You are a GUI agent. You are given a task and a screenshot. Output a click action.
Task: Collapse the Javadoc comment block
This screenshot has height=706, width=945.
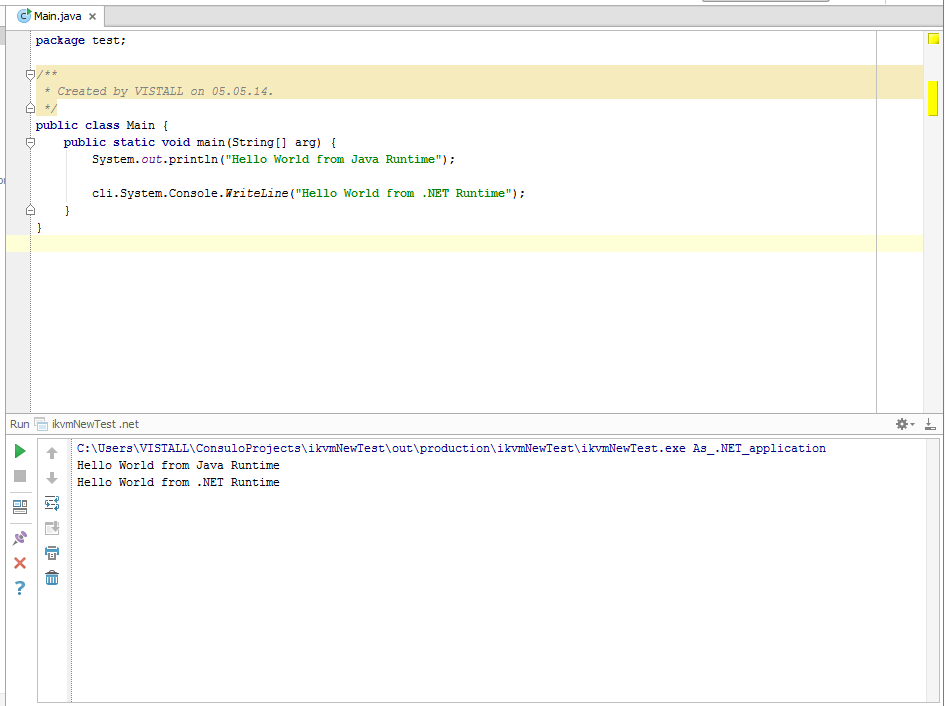(30, 74)
